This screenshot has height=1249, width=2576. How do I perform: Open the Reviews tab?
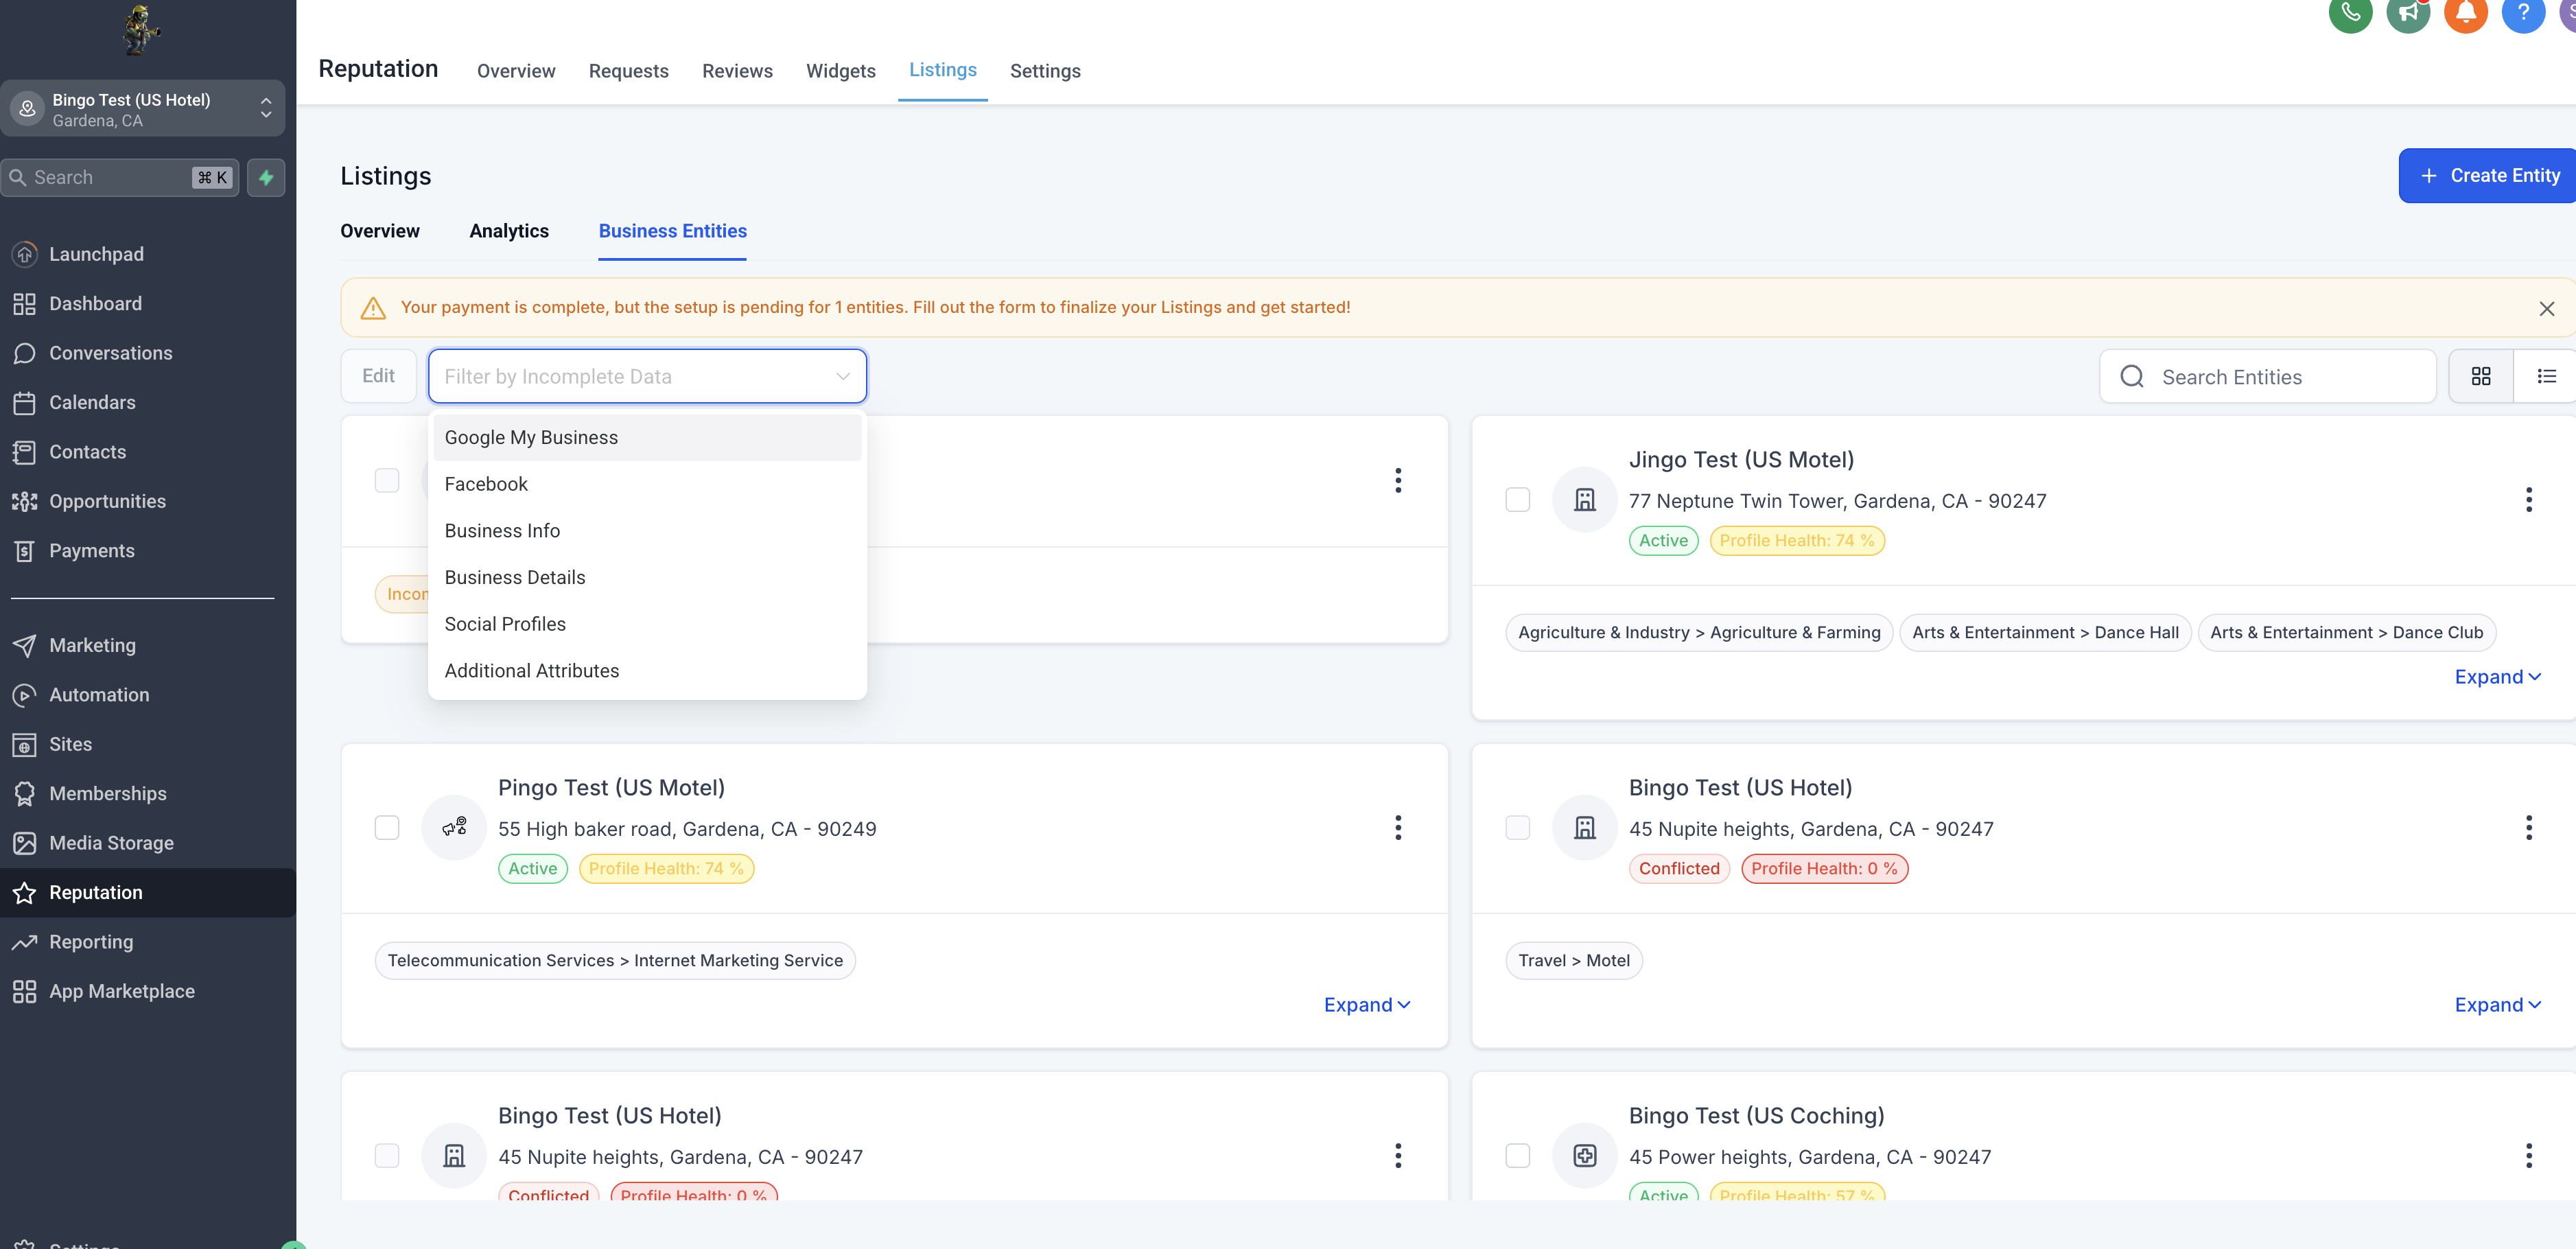737,71
